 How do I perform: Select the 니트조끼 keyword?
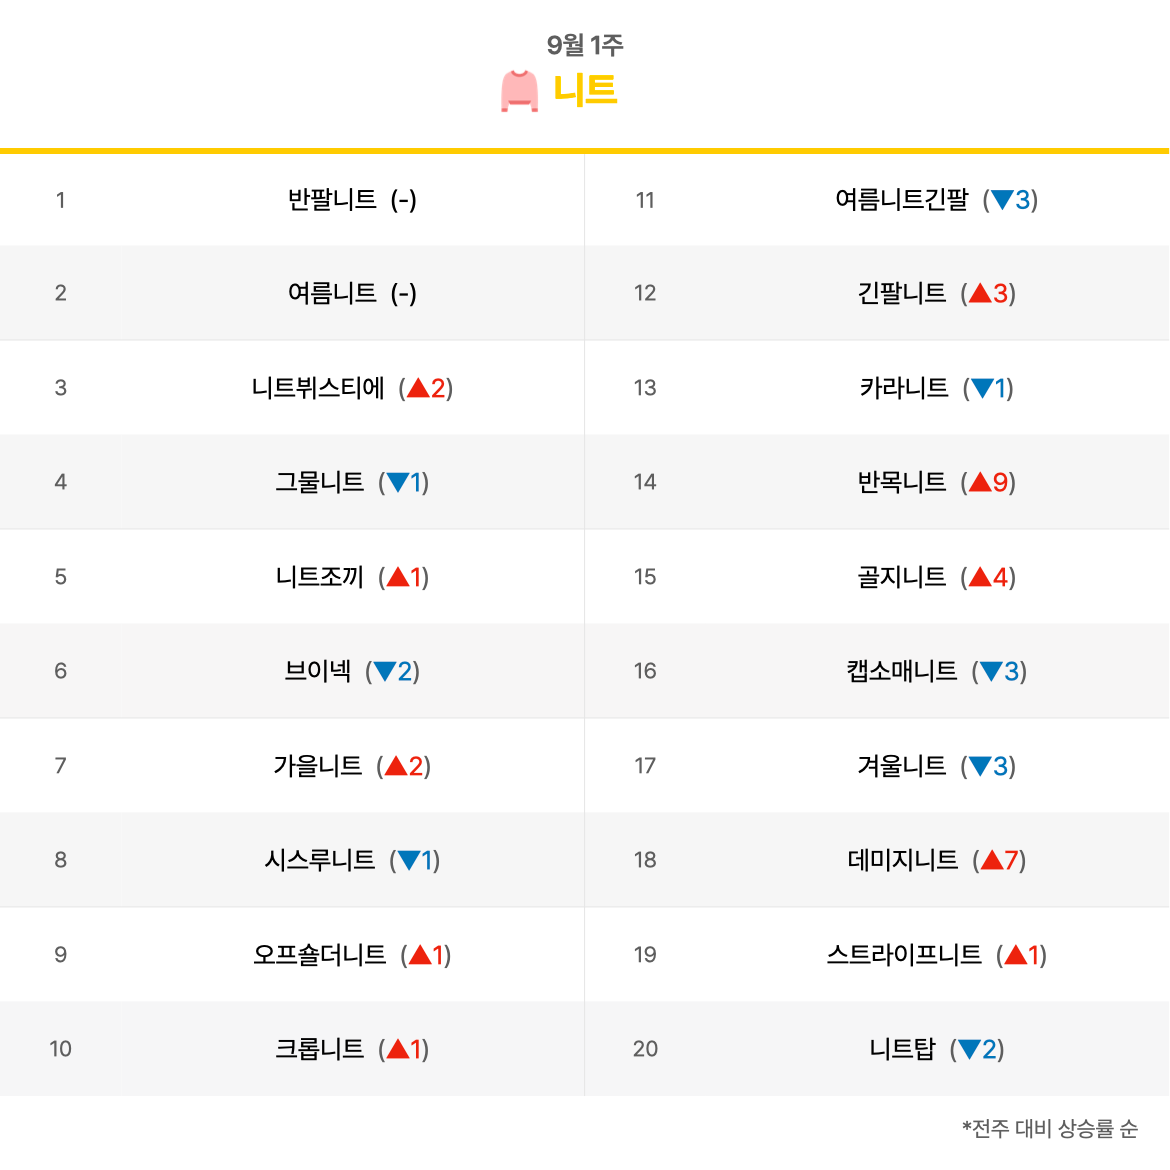[x=320, y=577]
